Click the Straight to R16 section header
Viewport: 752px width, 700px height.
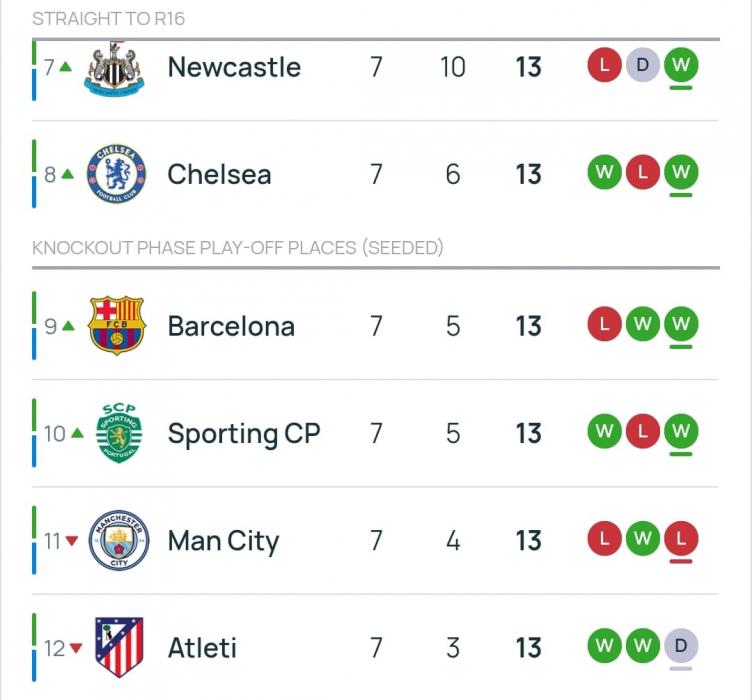[x=108, y=19]
